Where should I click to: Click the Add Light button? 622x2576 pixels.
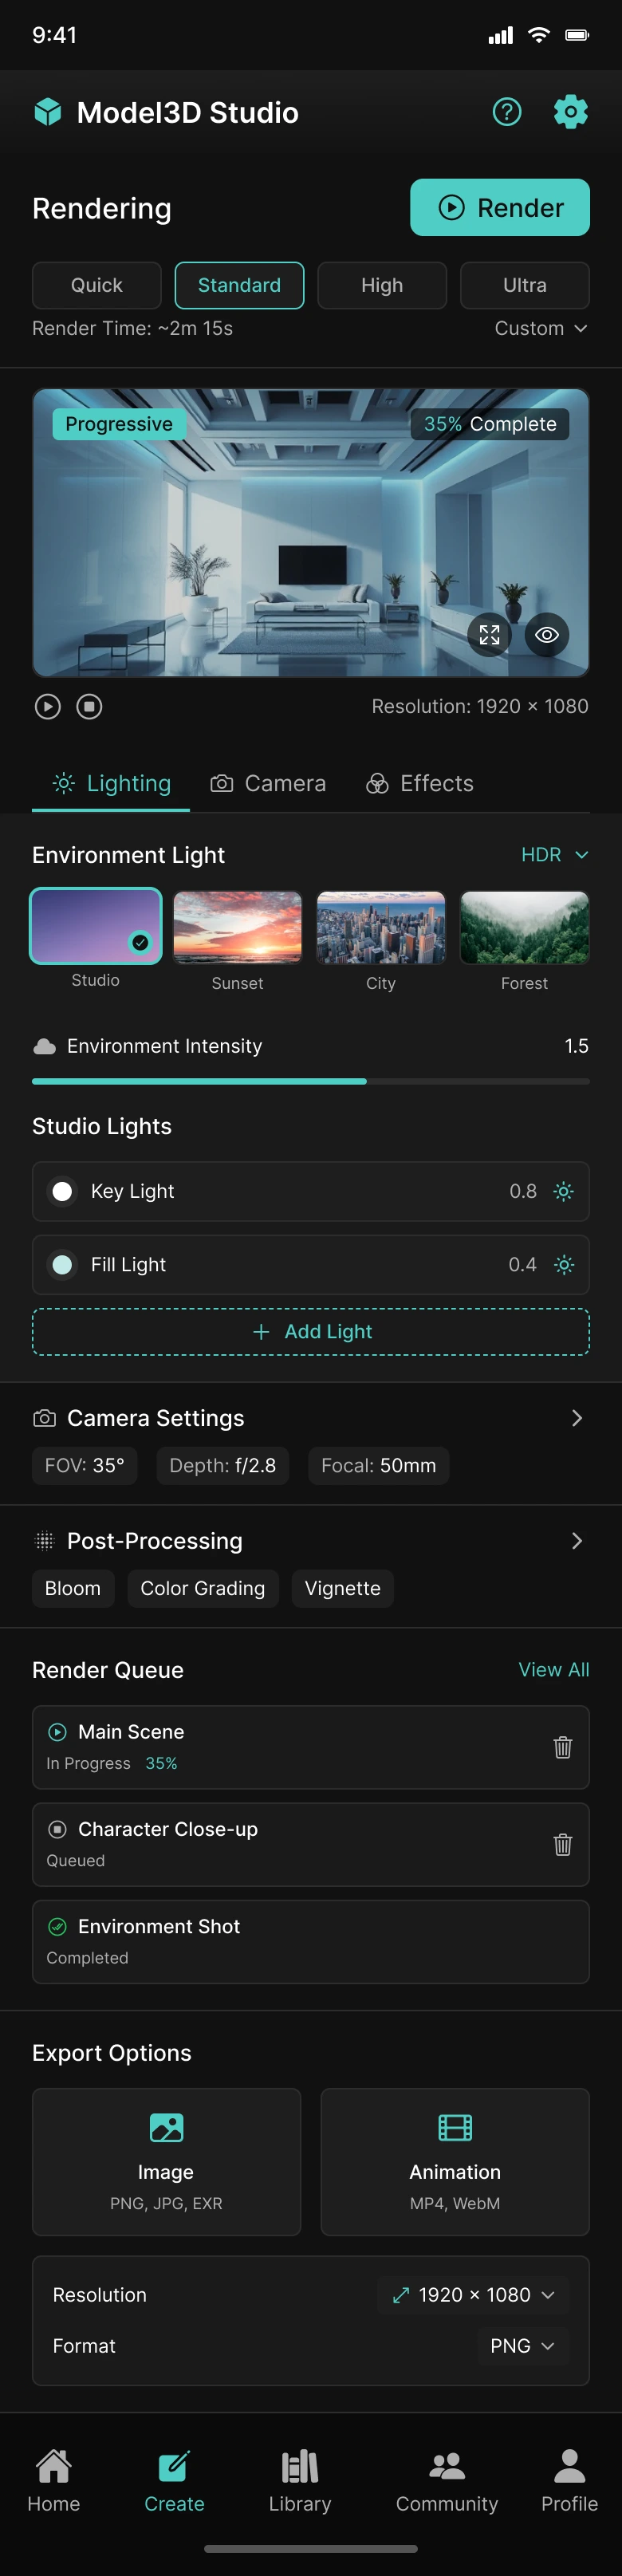(311, 1332)
